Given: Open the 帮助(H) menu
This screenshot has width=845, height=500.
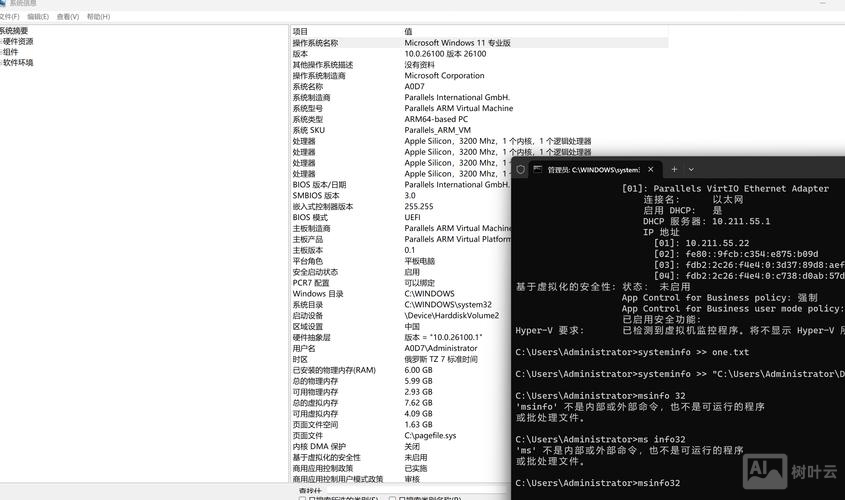Looking at the screenshot, I should (x=98, y=17).
